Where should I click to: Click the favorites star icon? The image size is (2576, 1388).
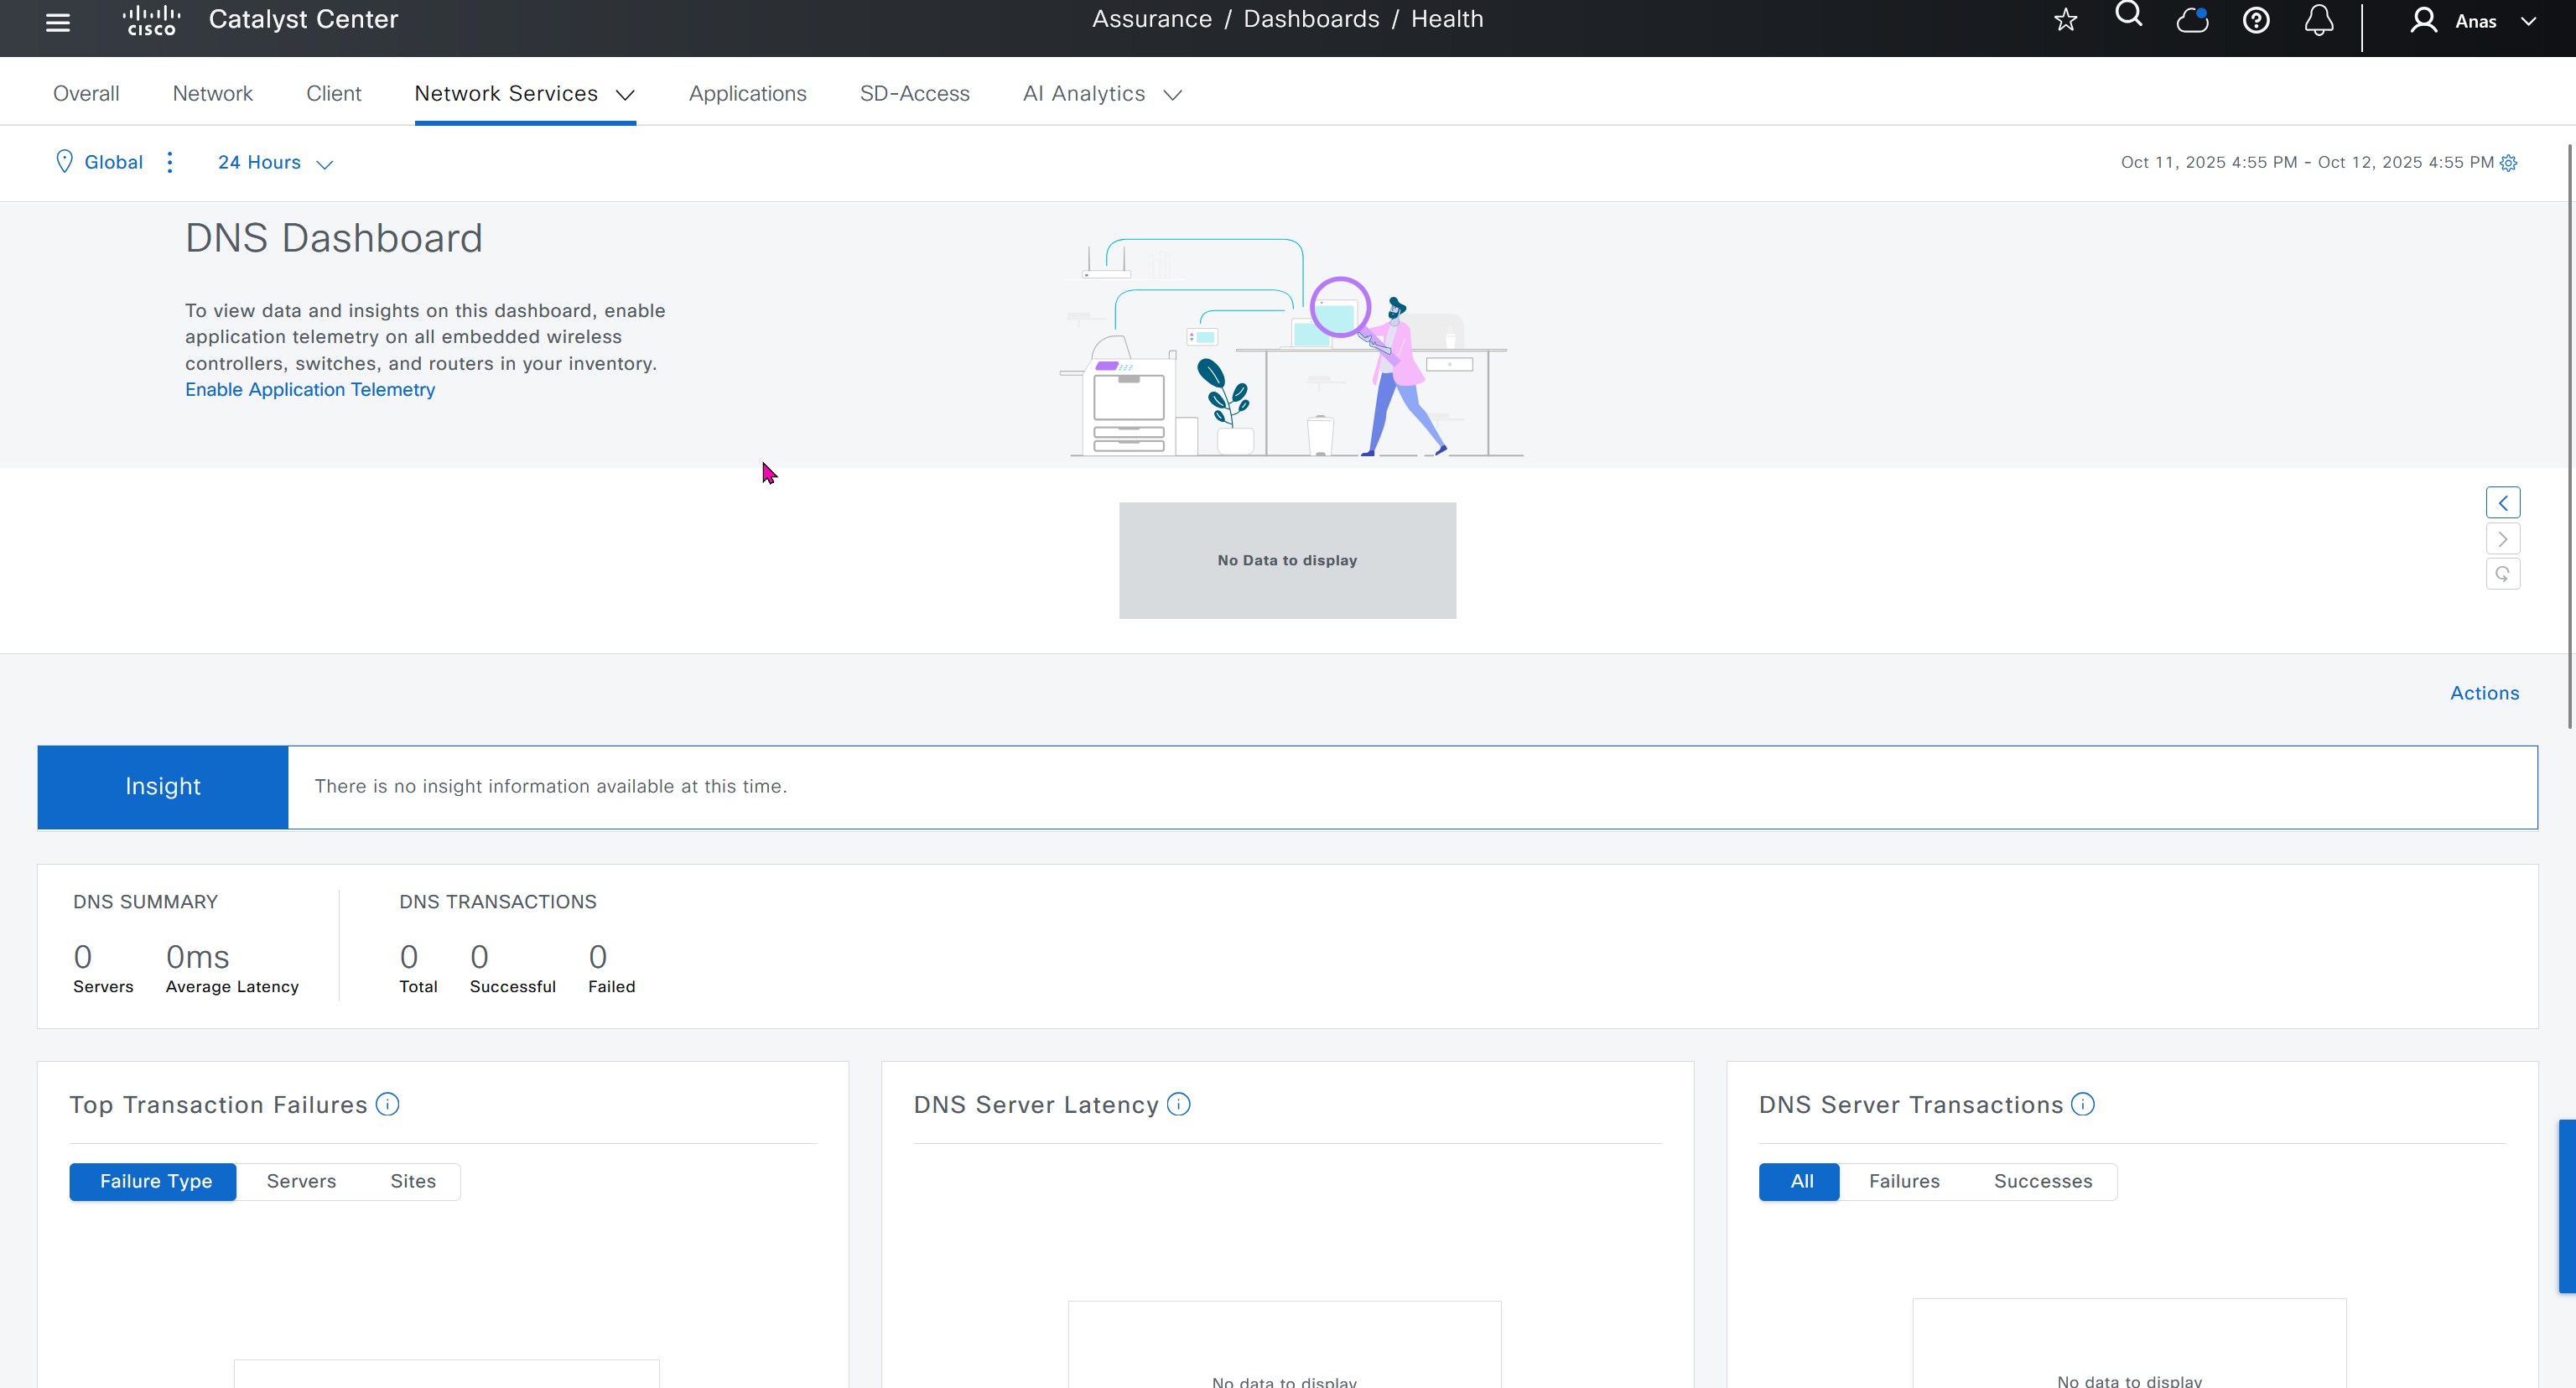[2065, 20]
